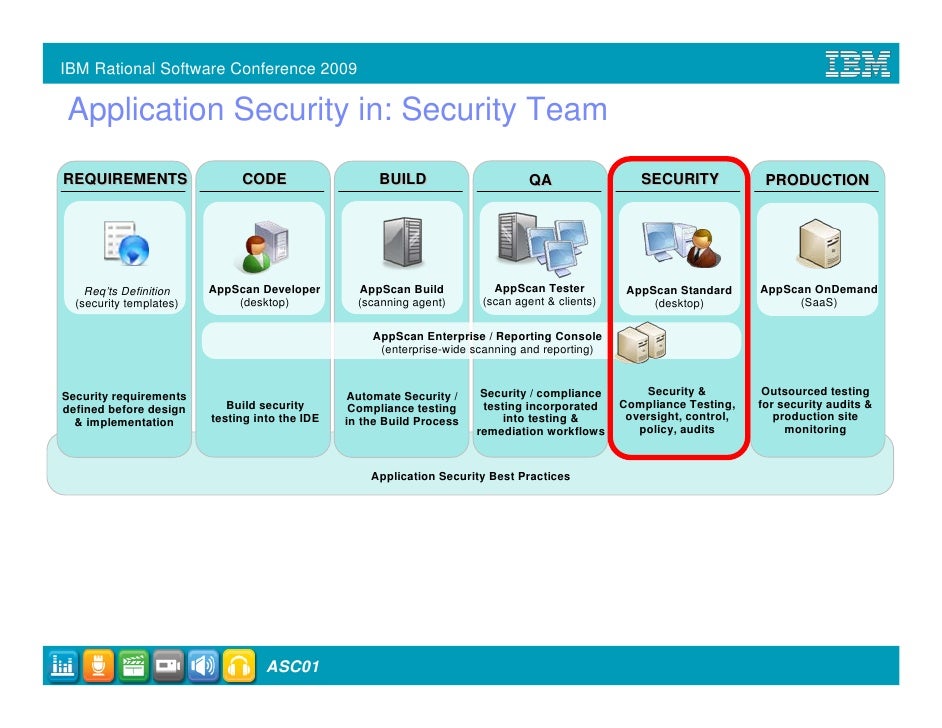Click the server and monitors icon under QA

[542, 242]
